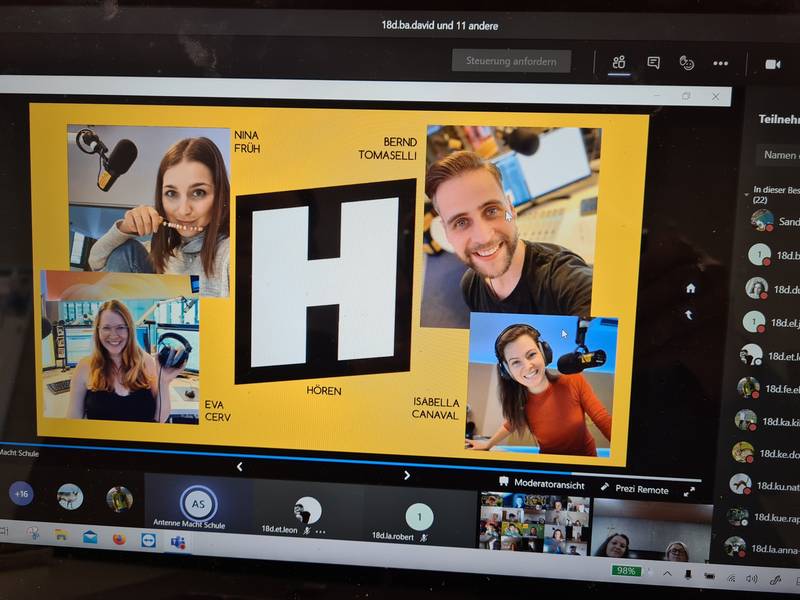The height and width of the screenshot is (600, 800).
Task: Open more options on 18d.et.leon tile
Action: click(320, 532)
